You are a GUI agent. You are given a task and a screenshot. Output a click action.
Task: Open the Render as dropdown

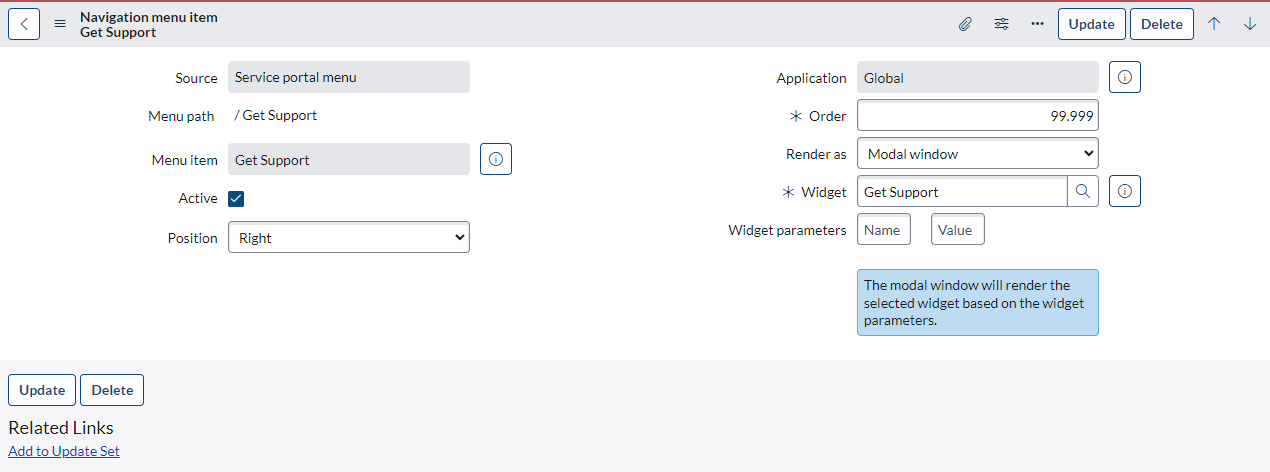point(978,154)
